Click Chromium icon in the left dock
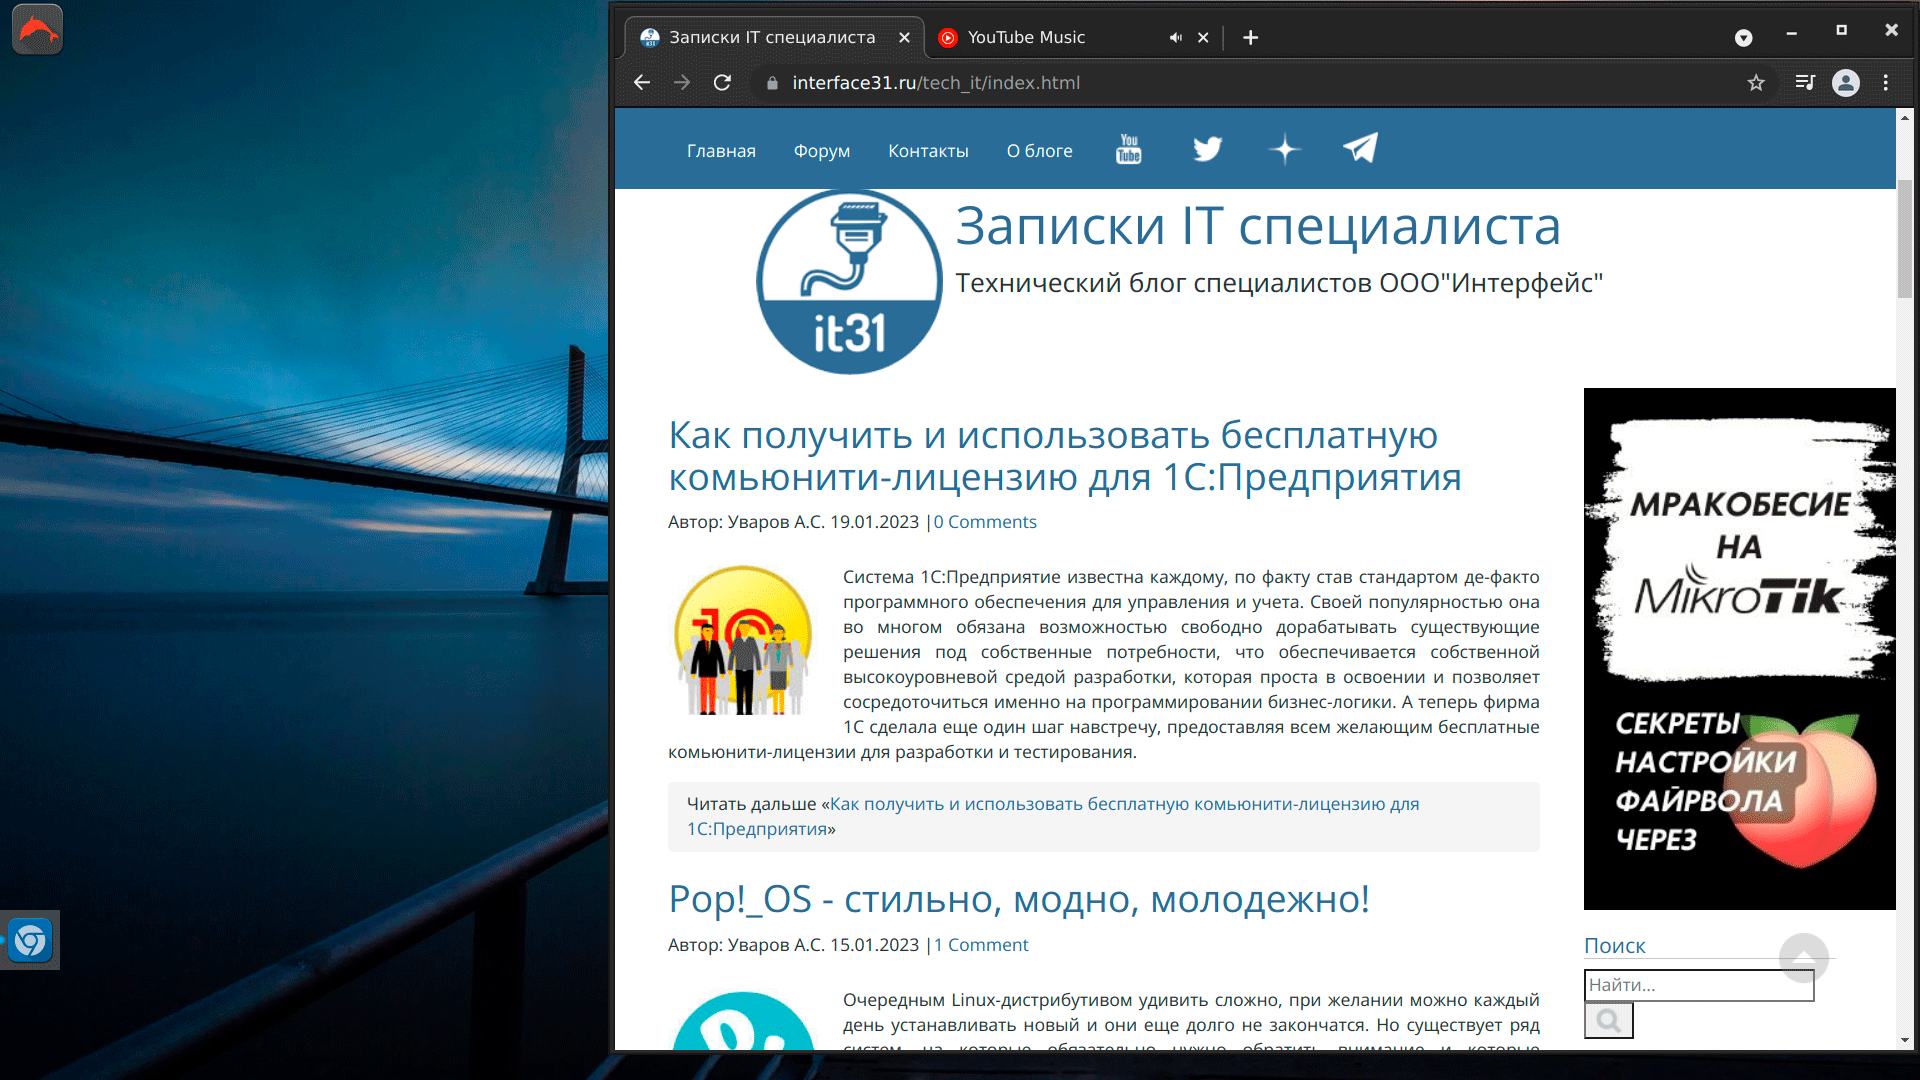The image size is (1920, 1080). tap(30, 940)
